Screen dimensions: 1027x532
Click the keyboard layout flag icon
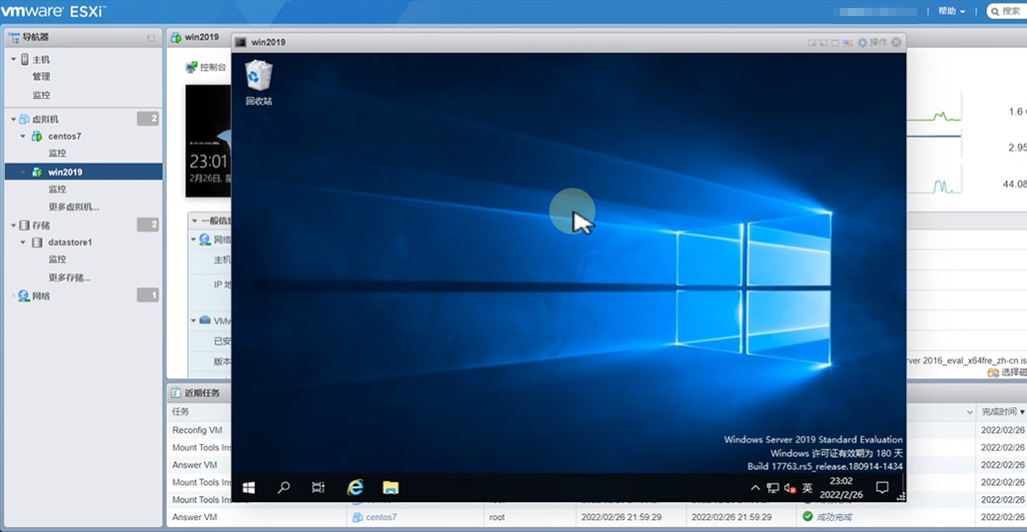848,42
